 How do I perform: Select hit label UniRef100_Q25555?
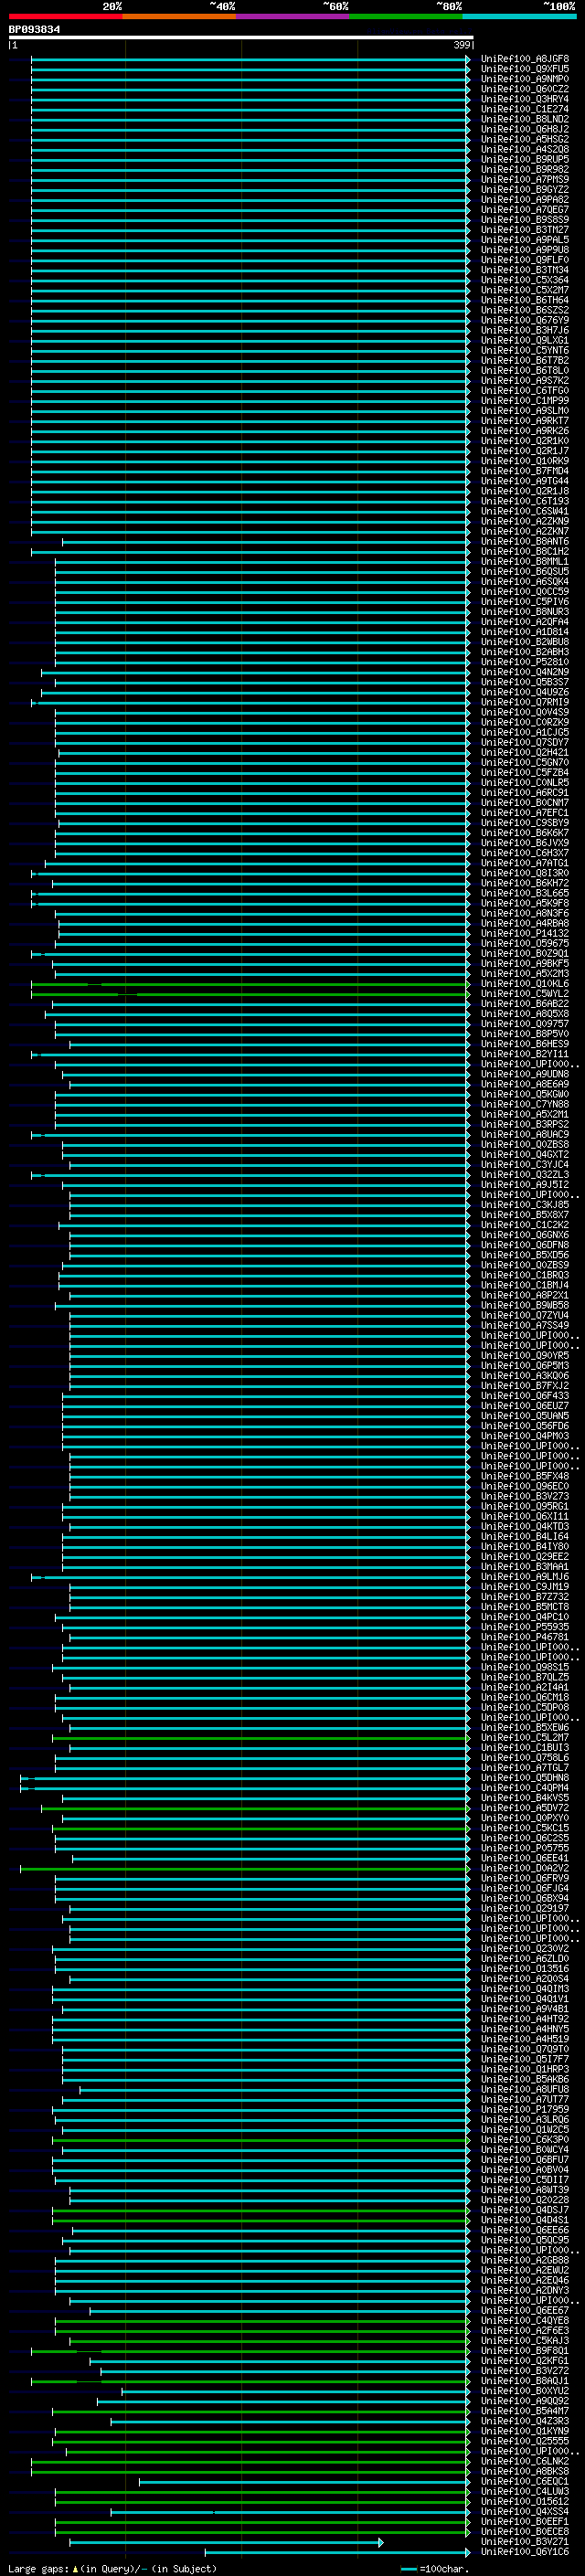pos(525,2441)
